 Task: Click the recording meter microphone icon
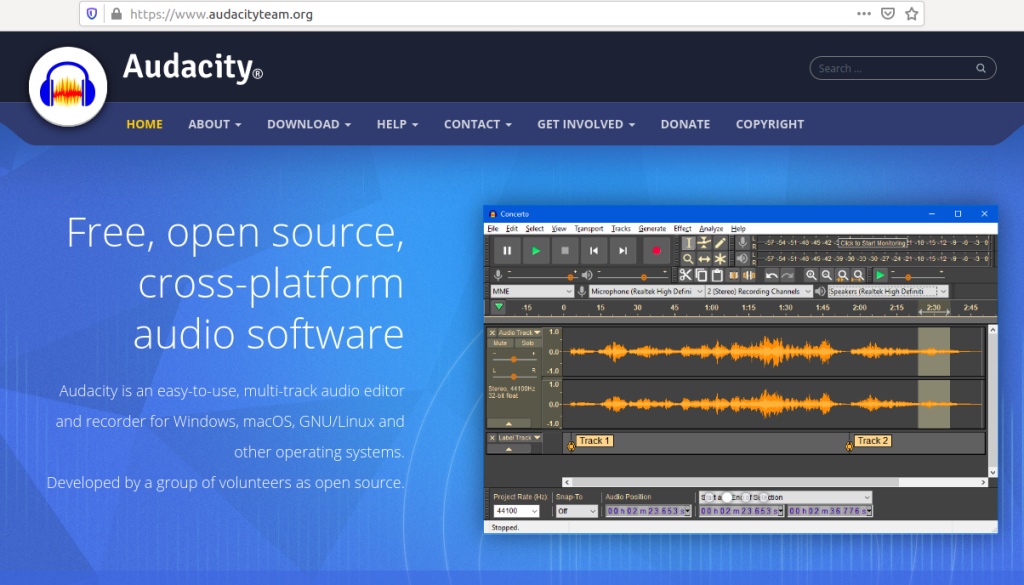pyautogui.click(x=743, y=243)
